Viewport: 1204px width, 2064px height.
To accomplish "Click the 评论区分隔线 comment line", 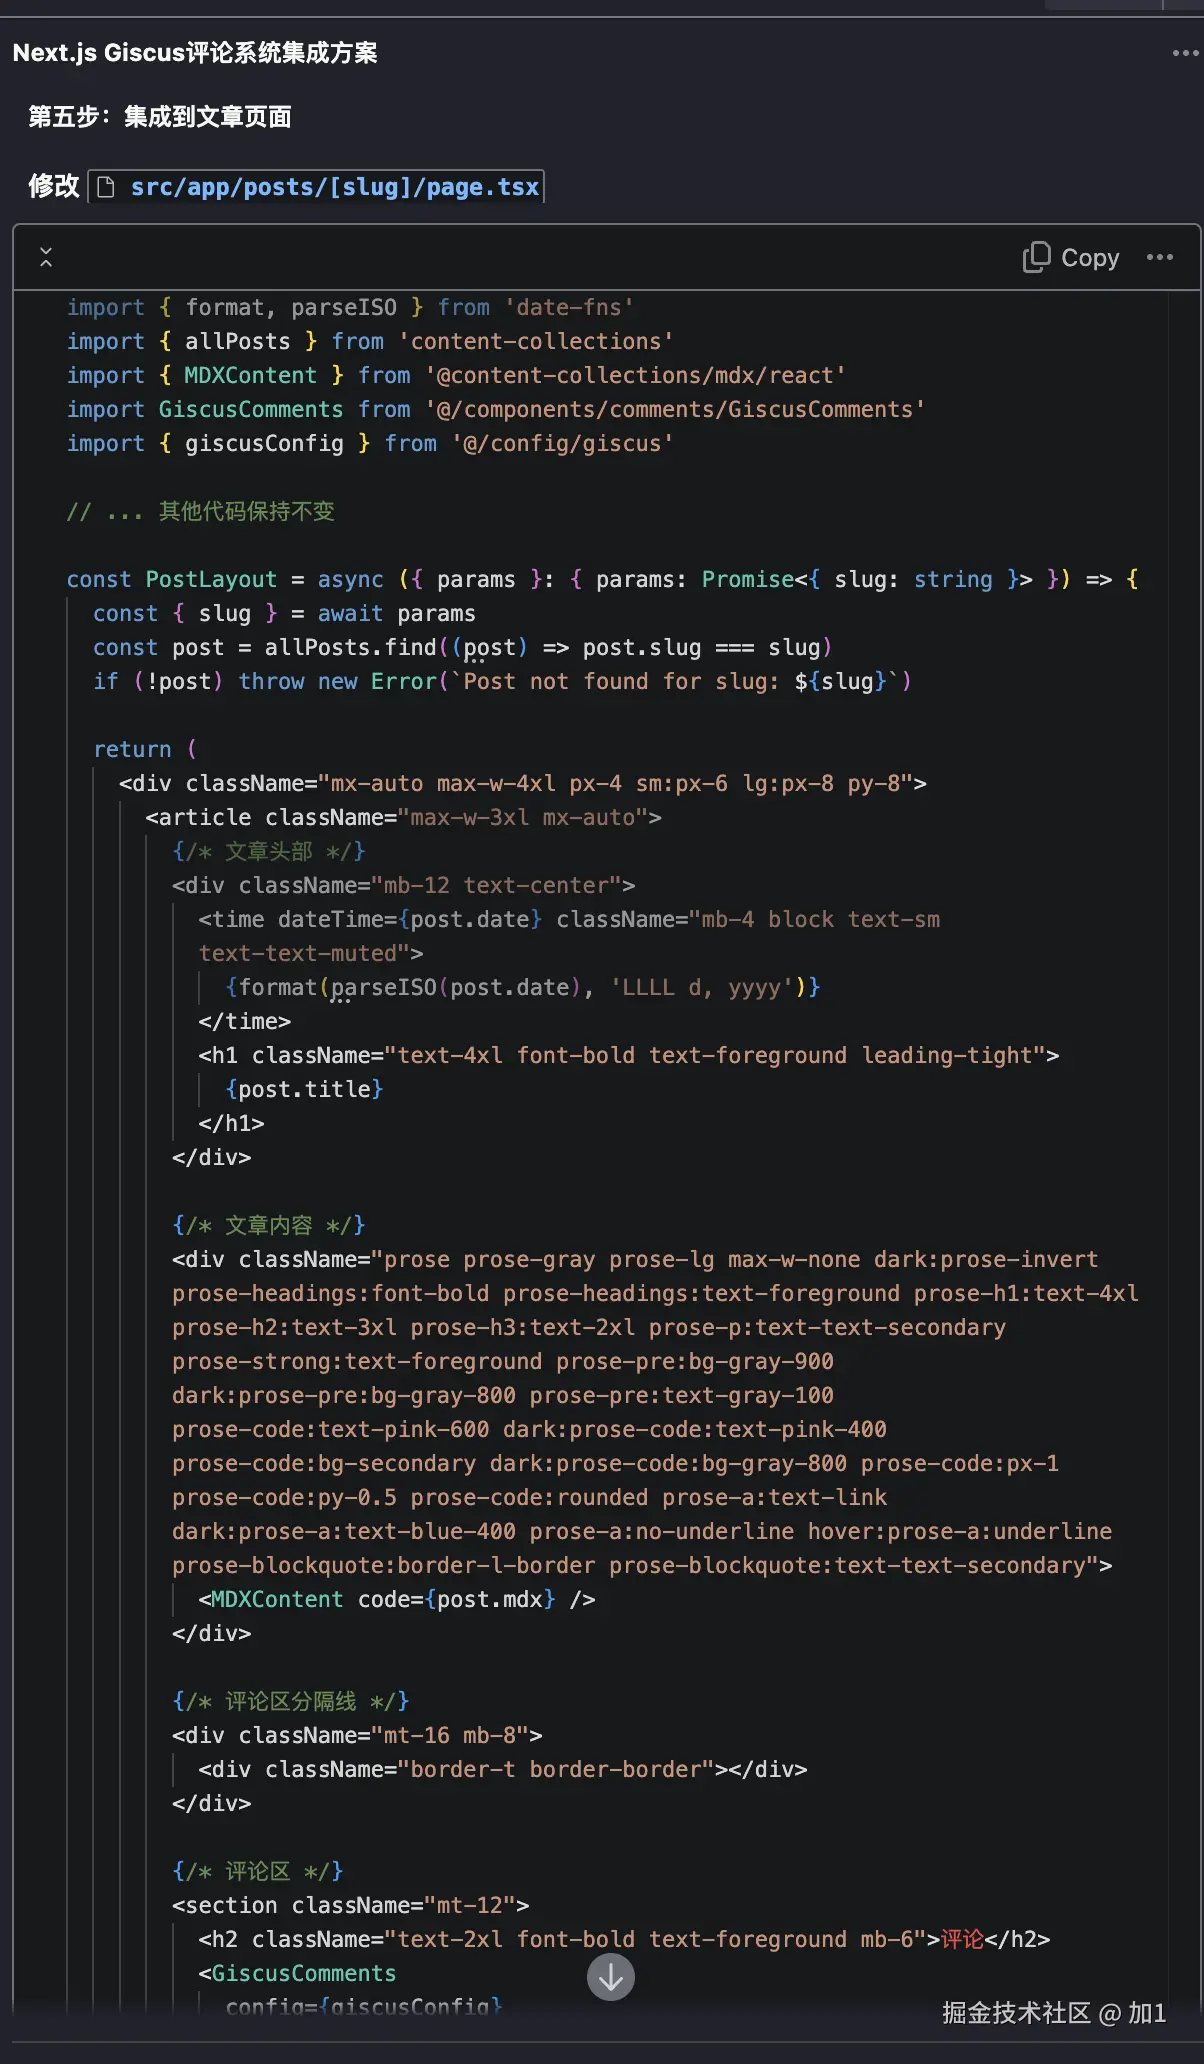I will click(x=290, y=1701).
